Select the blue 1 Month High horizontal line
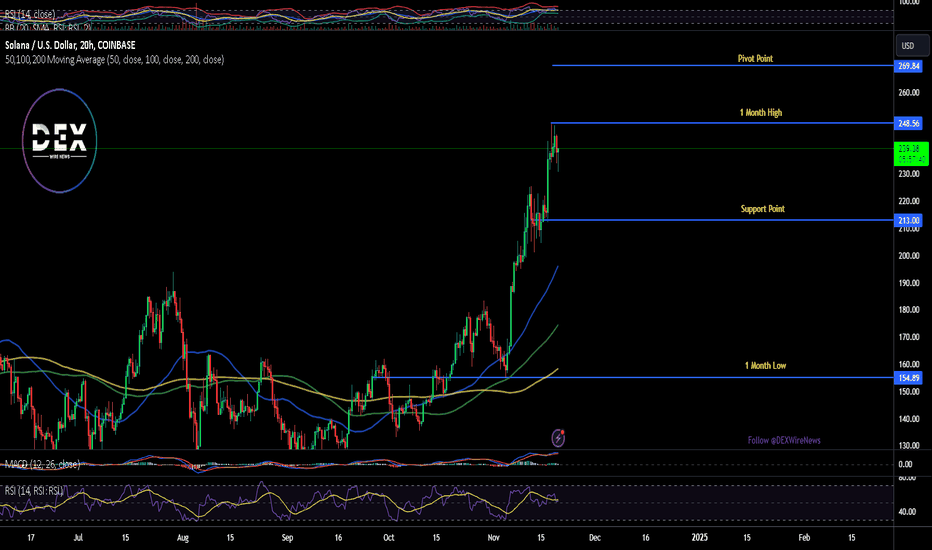Viewport: 932px width, 550px height. coord(723,123)
